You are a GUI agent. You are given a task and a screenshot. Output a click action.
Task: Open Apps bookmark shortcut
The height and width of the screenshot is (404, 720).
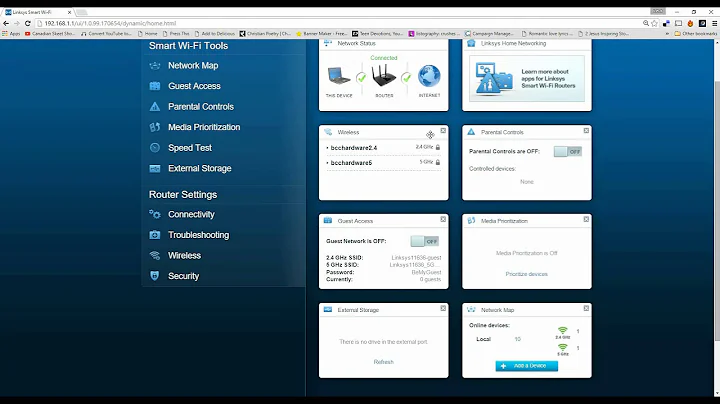(x=11, y=34)
